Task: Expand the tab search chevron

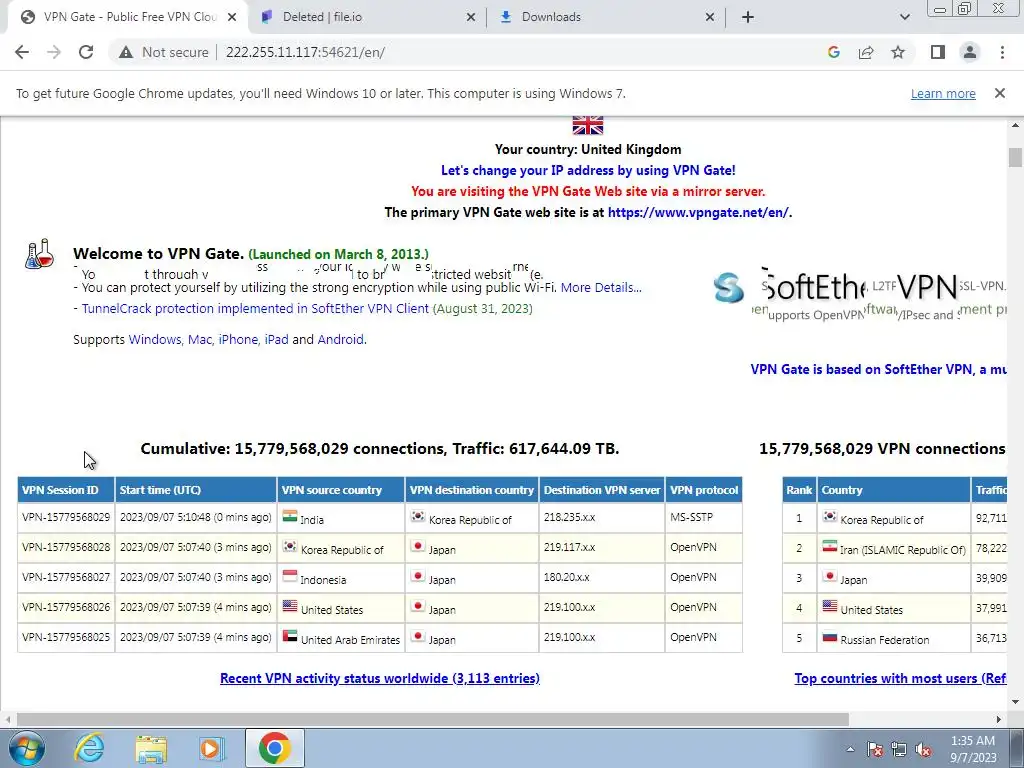Action: (904, 17)
